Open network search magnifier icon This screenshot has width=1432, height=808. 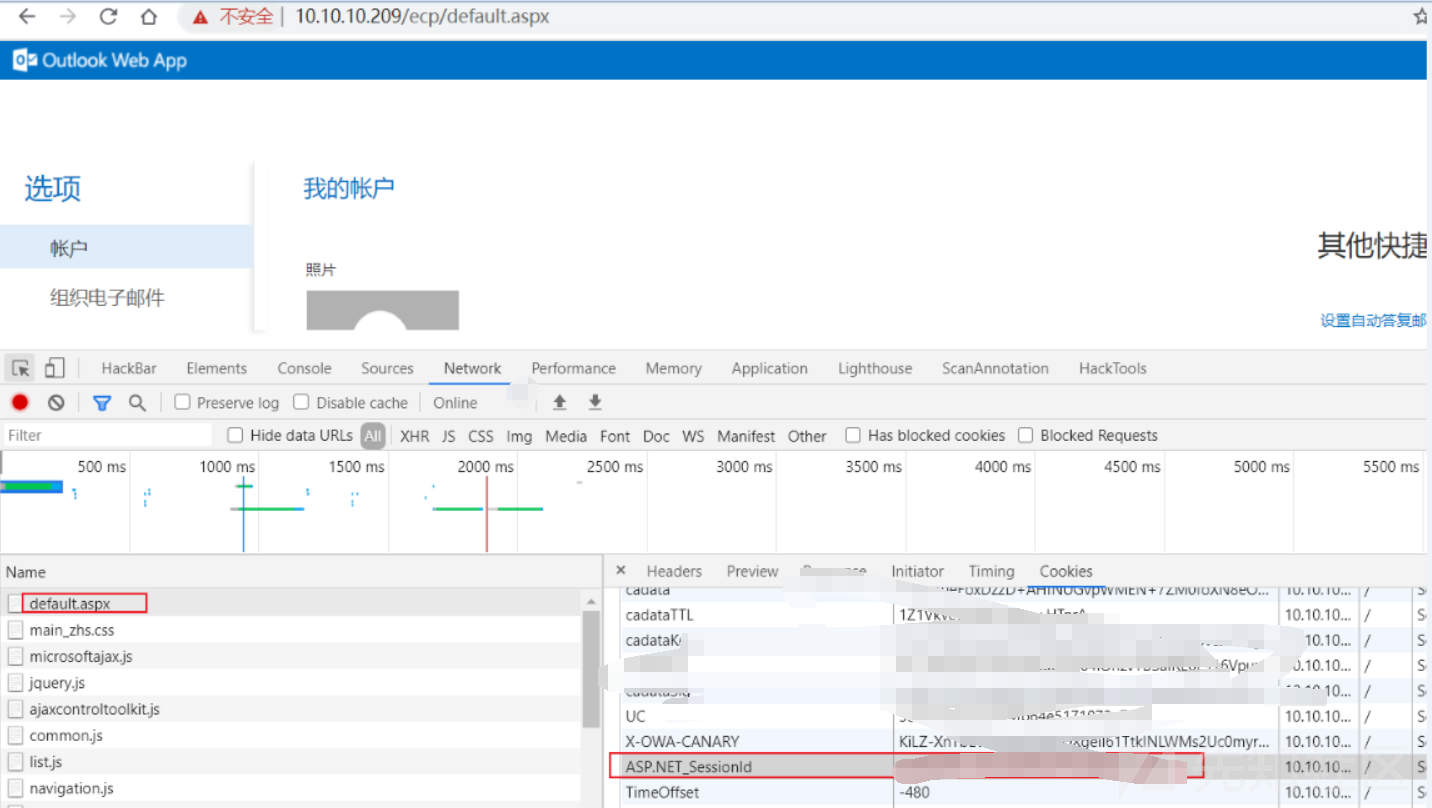point(137,402)
